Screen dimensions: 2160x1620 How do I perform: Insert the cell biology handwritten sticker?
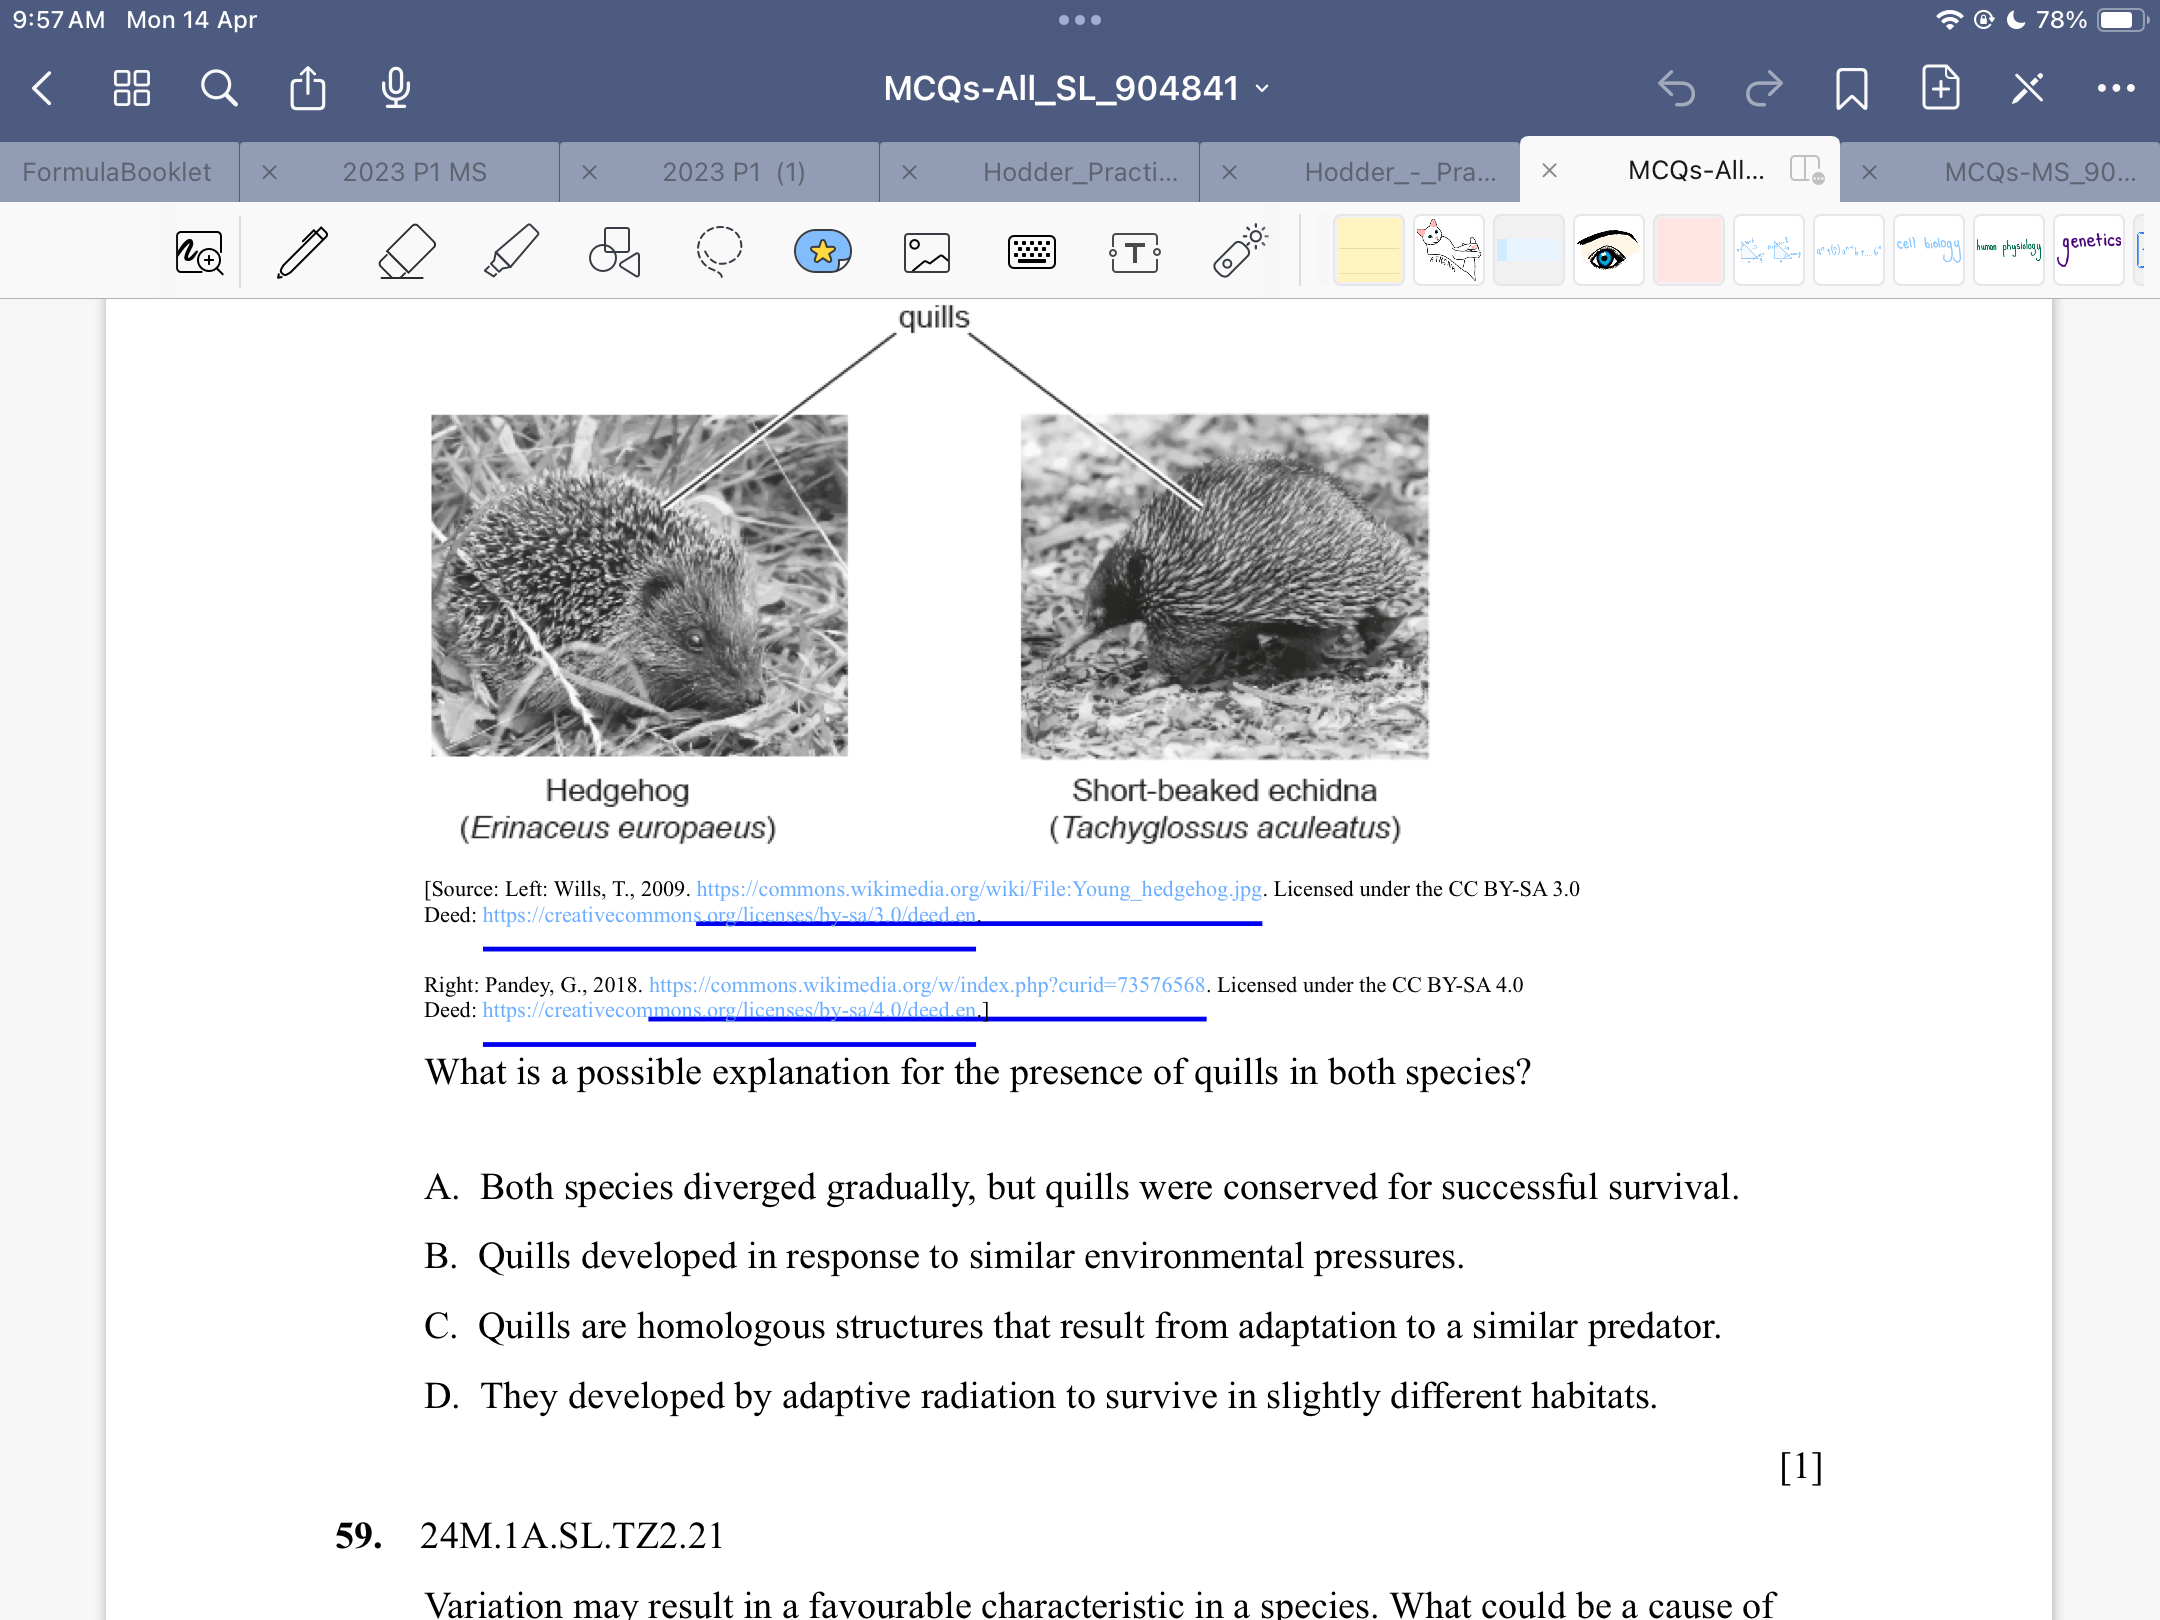(x=1928, y=250)
